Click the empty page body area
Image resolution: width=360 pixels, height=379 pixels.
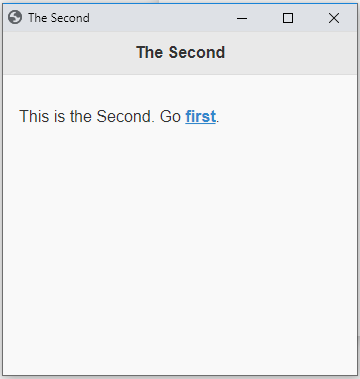click(x=180, y=250)
